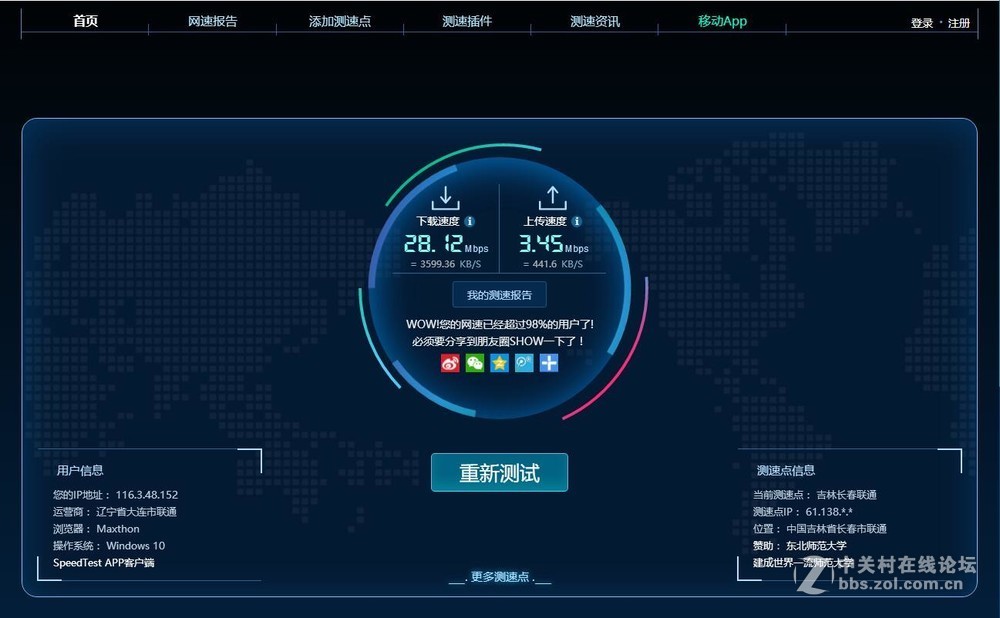
Task: Open 测速资讯 news section
Action: [594, 21]
